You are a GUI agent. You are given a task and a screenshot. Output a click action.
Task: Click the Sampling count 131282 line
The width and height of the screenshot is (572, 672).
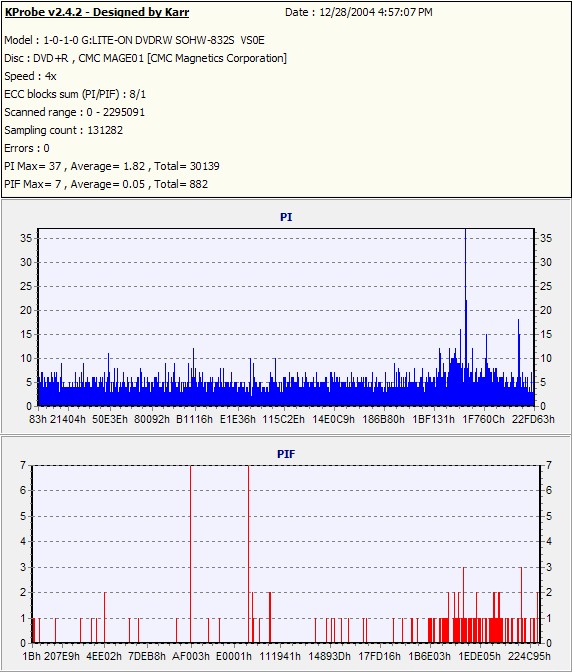pyautogui.click(x=63, y=130)
